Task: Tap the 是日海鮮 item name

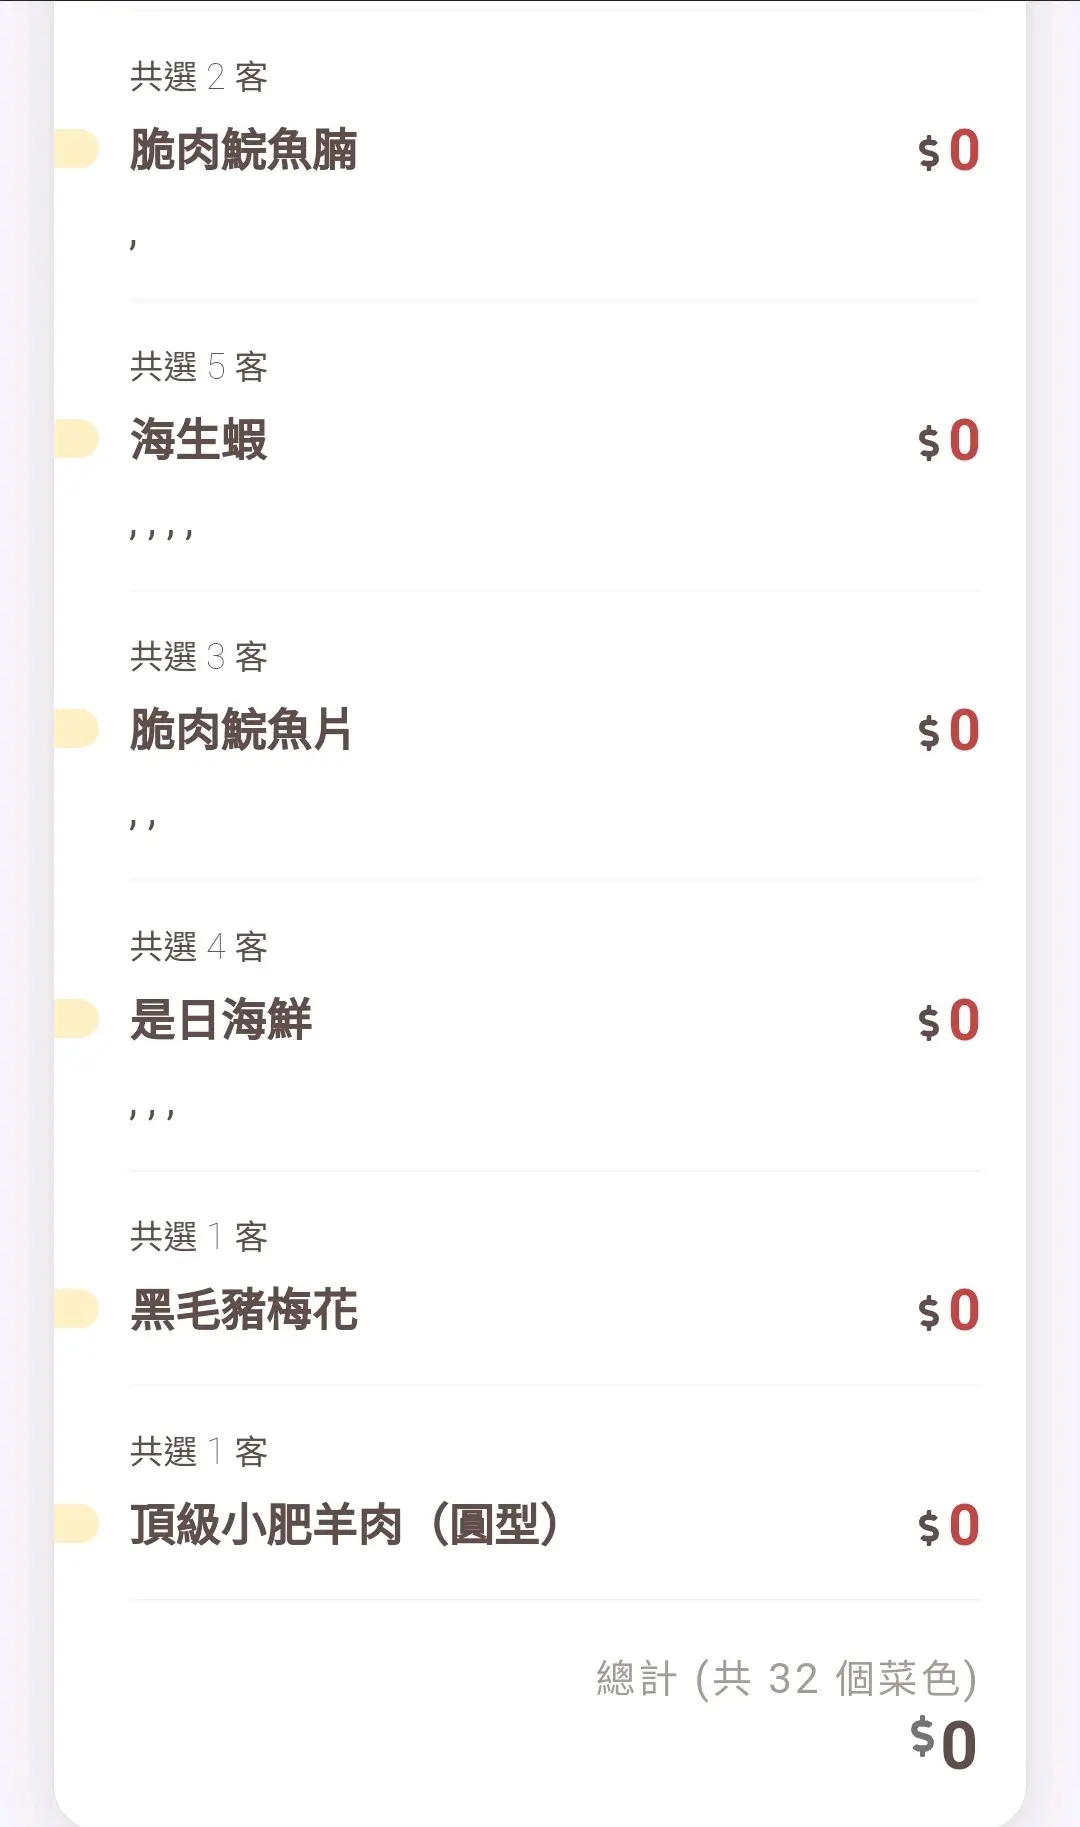Action: pos(220,1020)
